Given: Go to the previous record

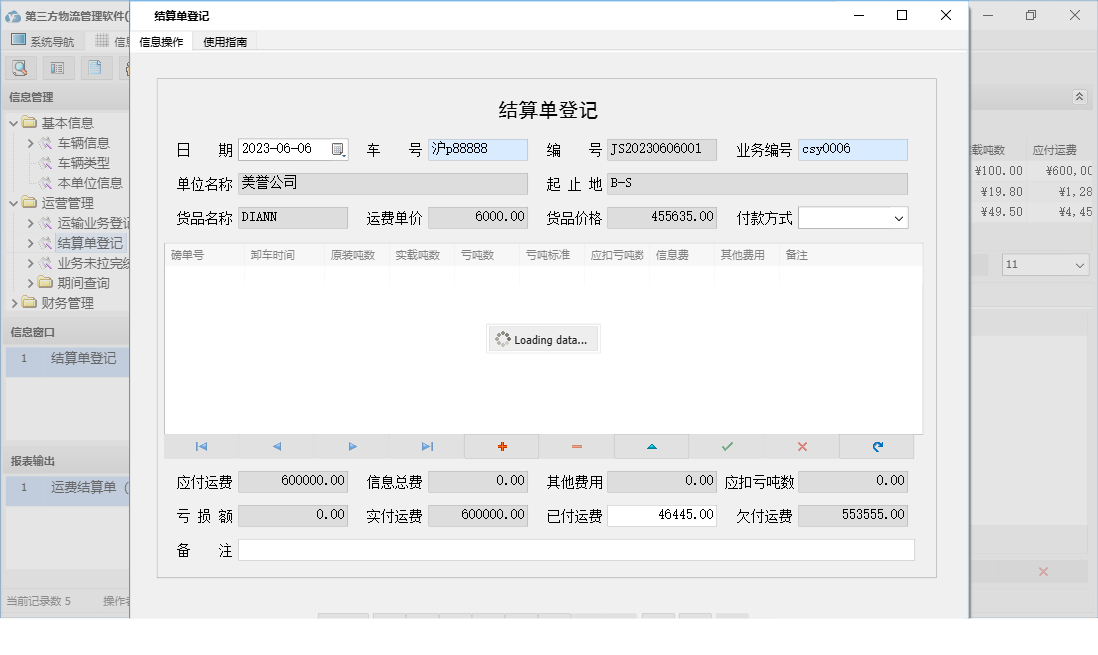Looking at the screenshot, I should [276, 446].
